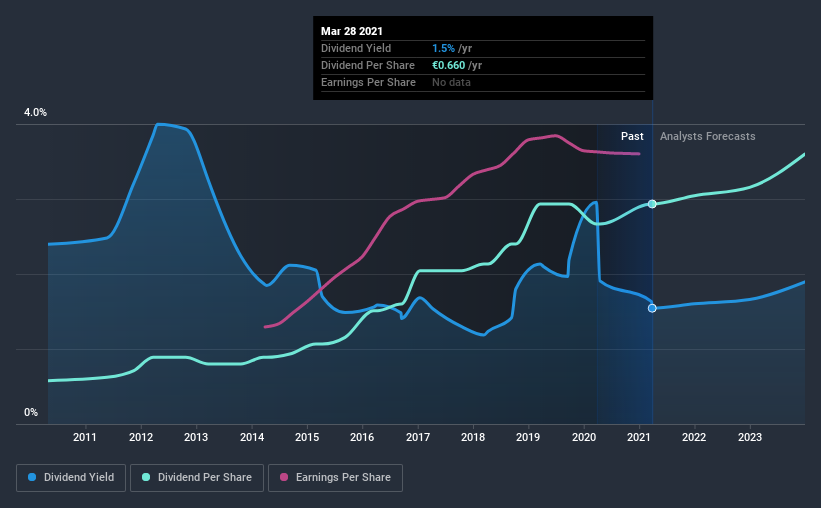Click the tooltip Dividend Per Share row label

tap(368, 65)
